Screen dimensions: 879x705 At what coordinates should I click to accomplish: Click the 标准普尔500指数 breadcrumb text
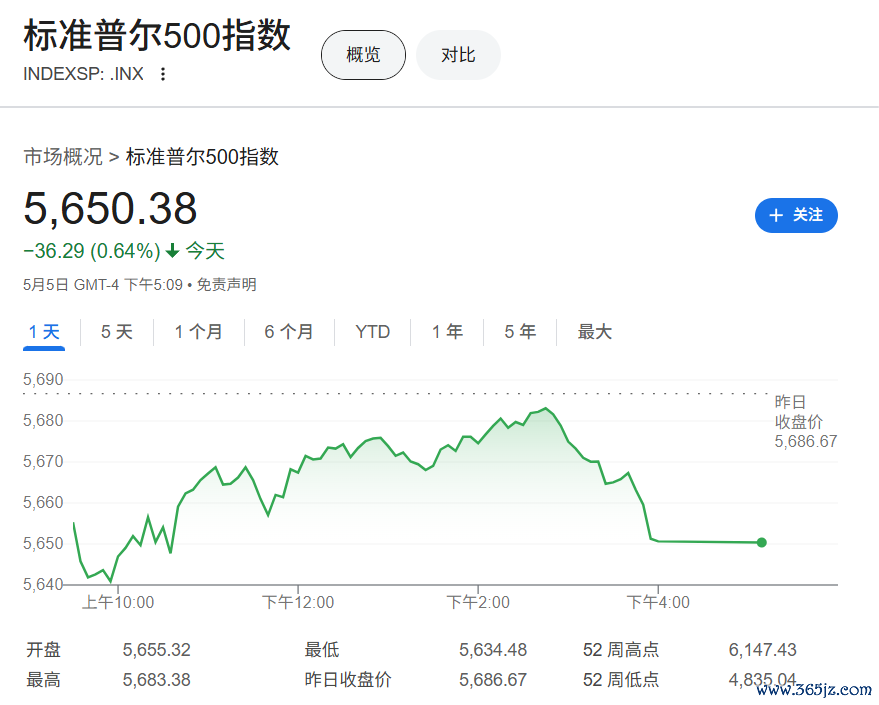tap(202, 156)
